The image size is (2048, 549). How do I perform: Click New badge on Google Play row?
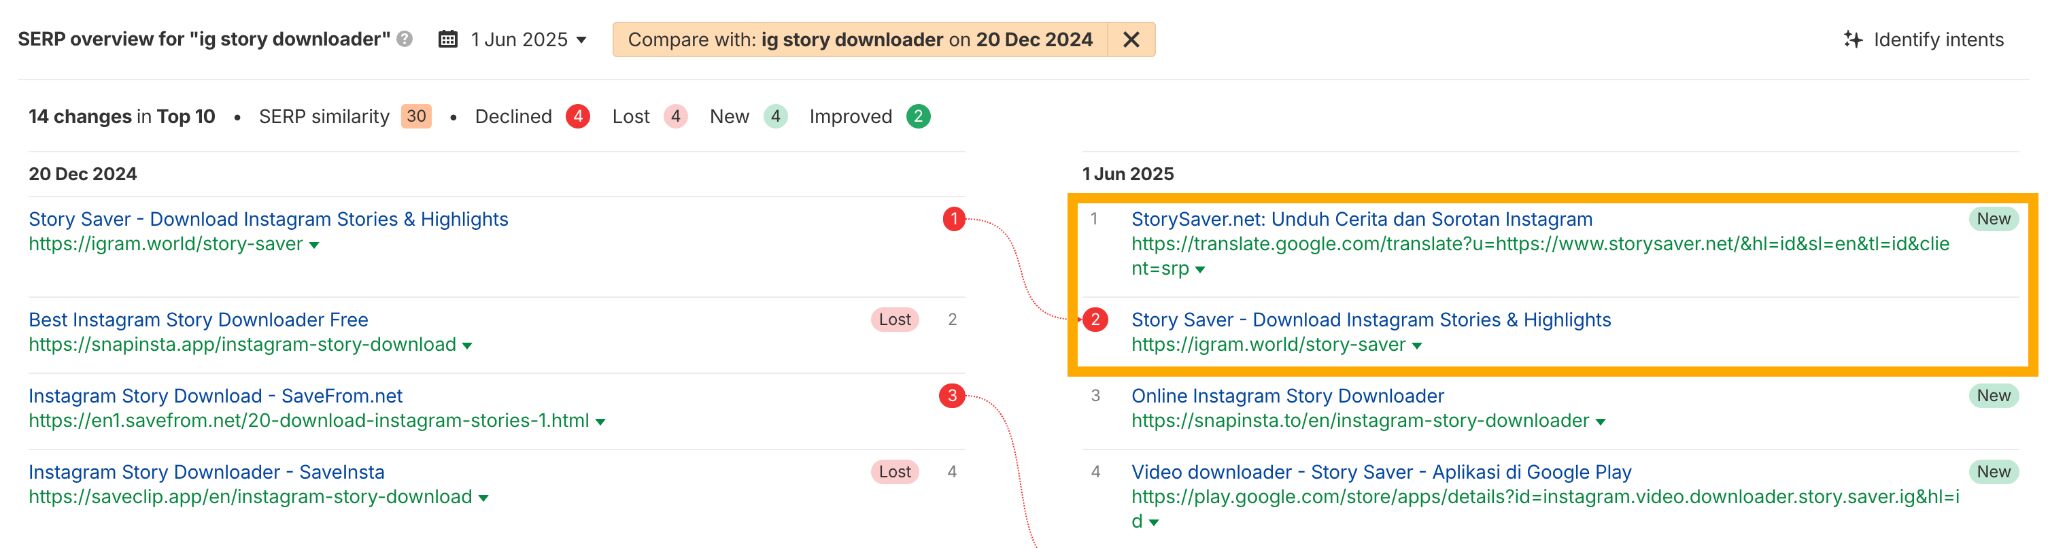coord(1993,471)
